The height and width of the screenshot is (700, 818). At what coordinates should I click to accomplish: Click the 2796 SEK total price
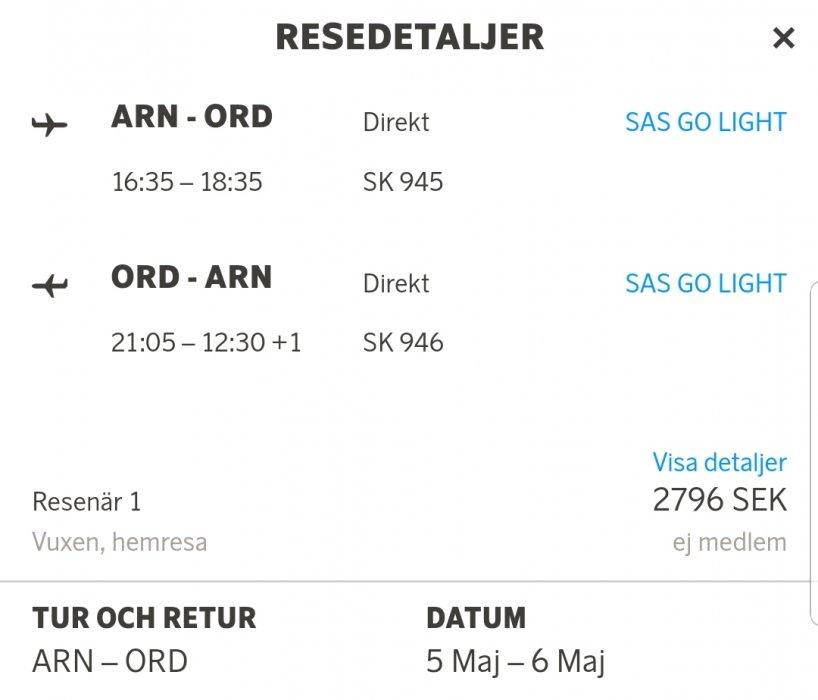(719, 499)
